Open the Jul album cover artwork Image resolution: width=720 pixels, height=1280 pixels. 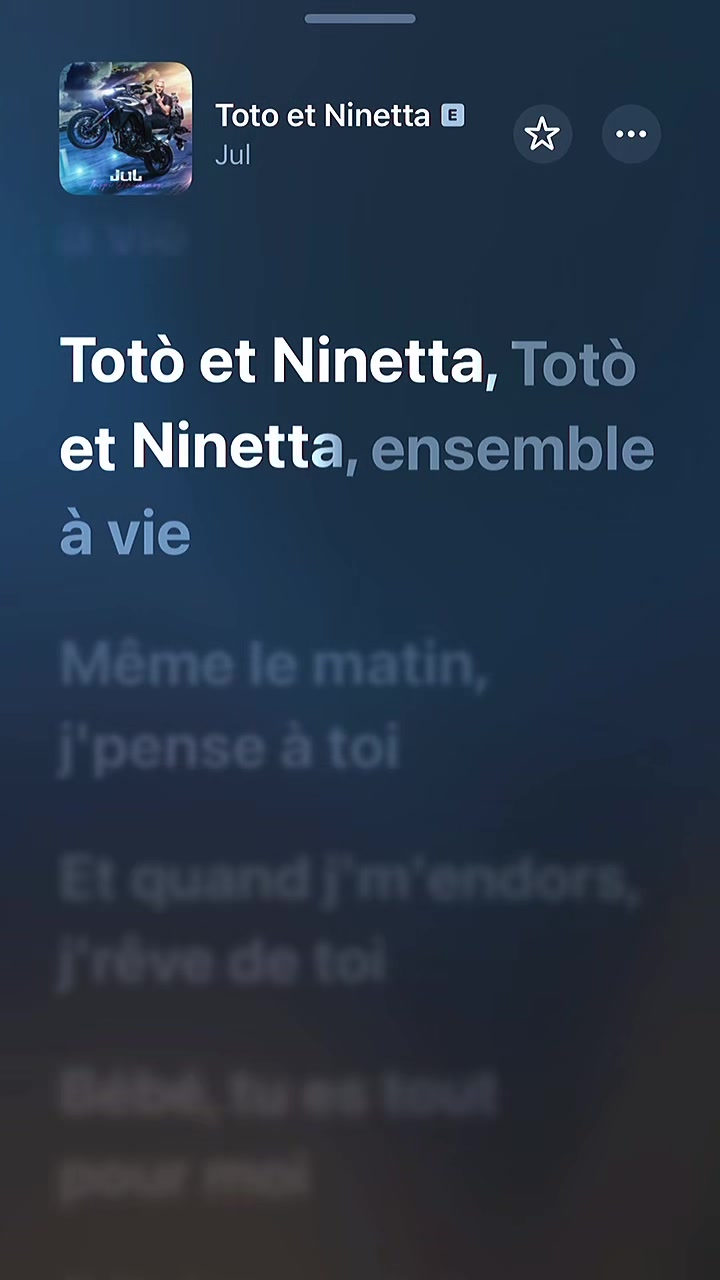click(126, 128)
